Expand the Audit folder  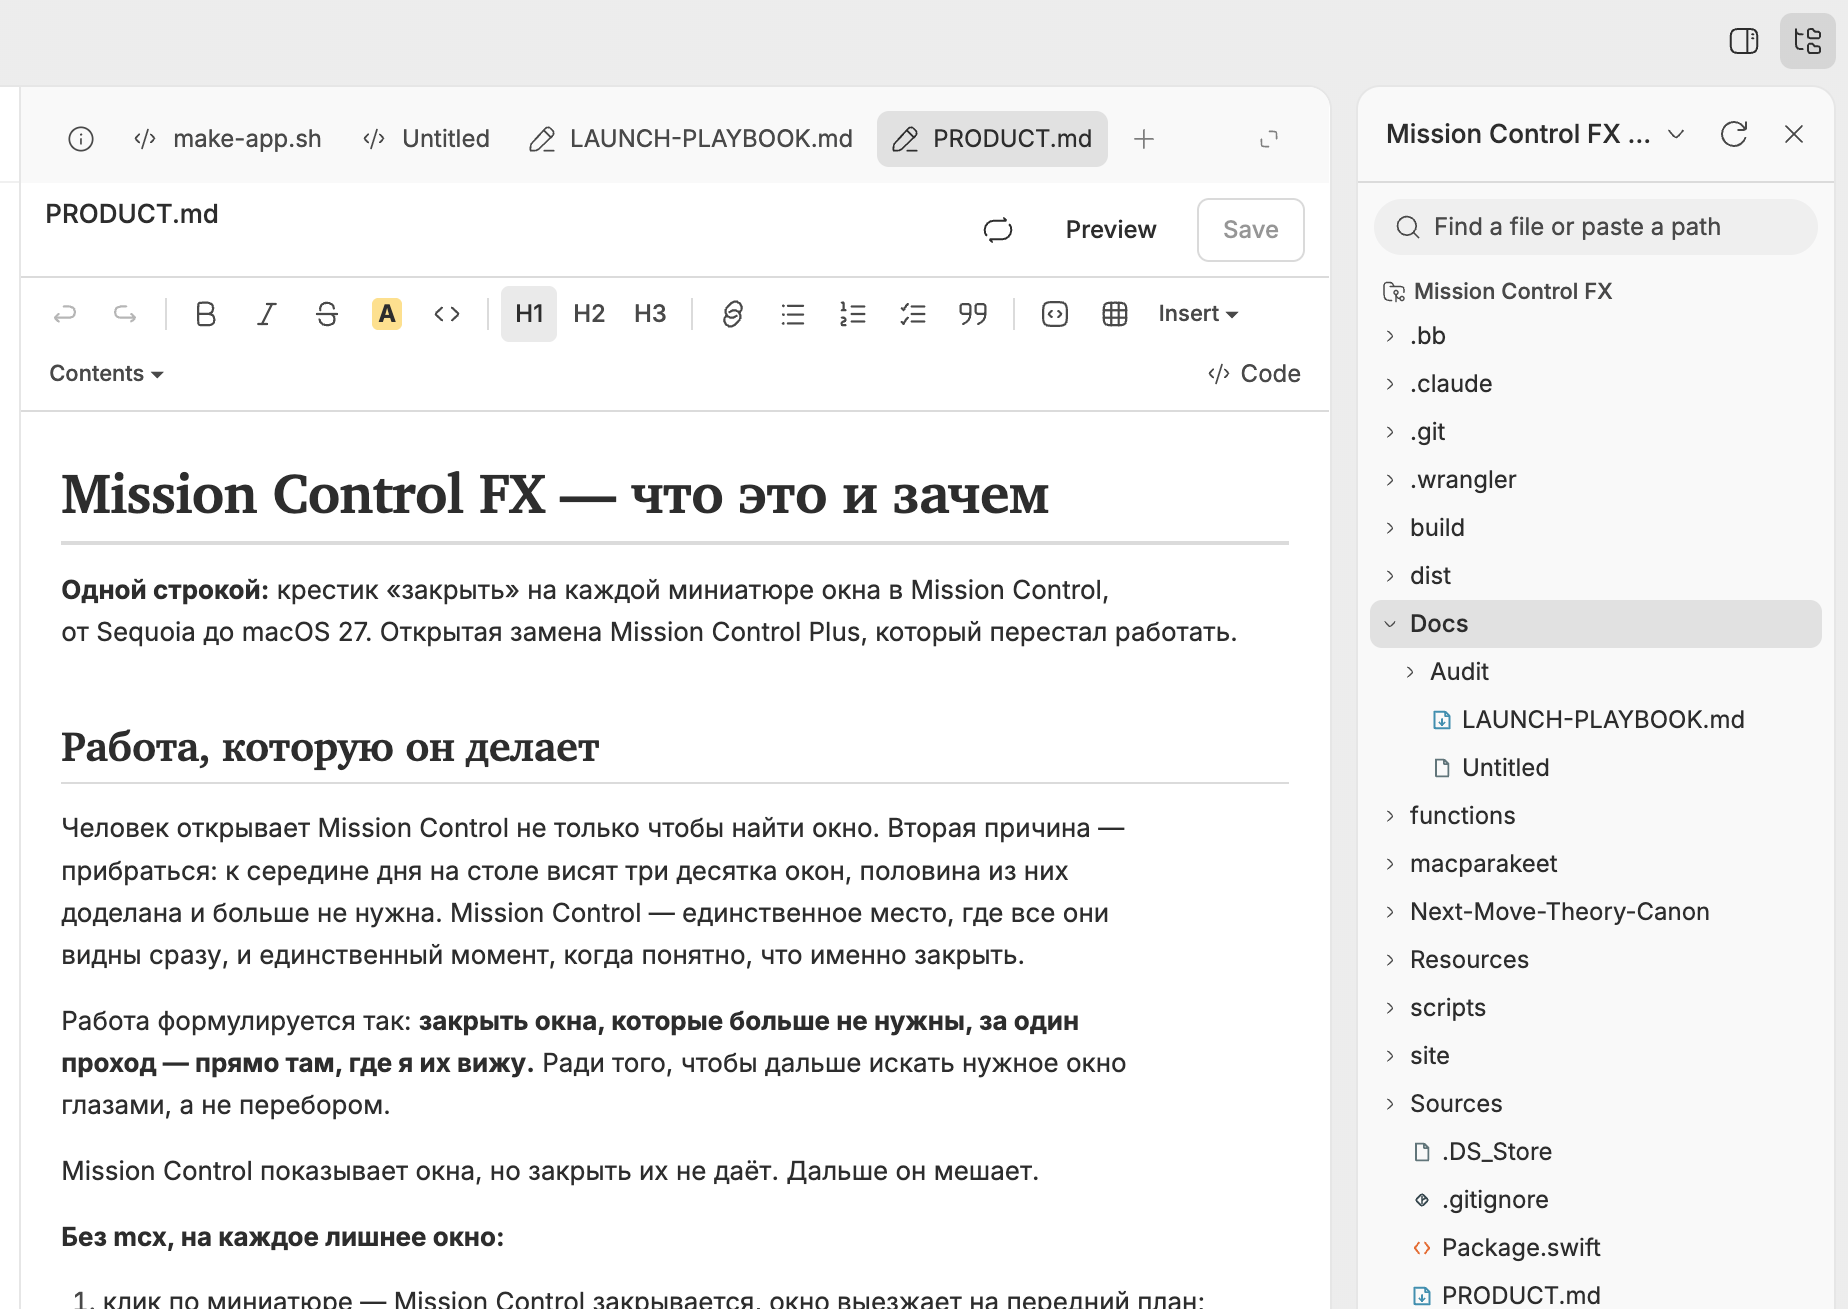click(x=1410, y=672)
